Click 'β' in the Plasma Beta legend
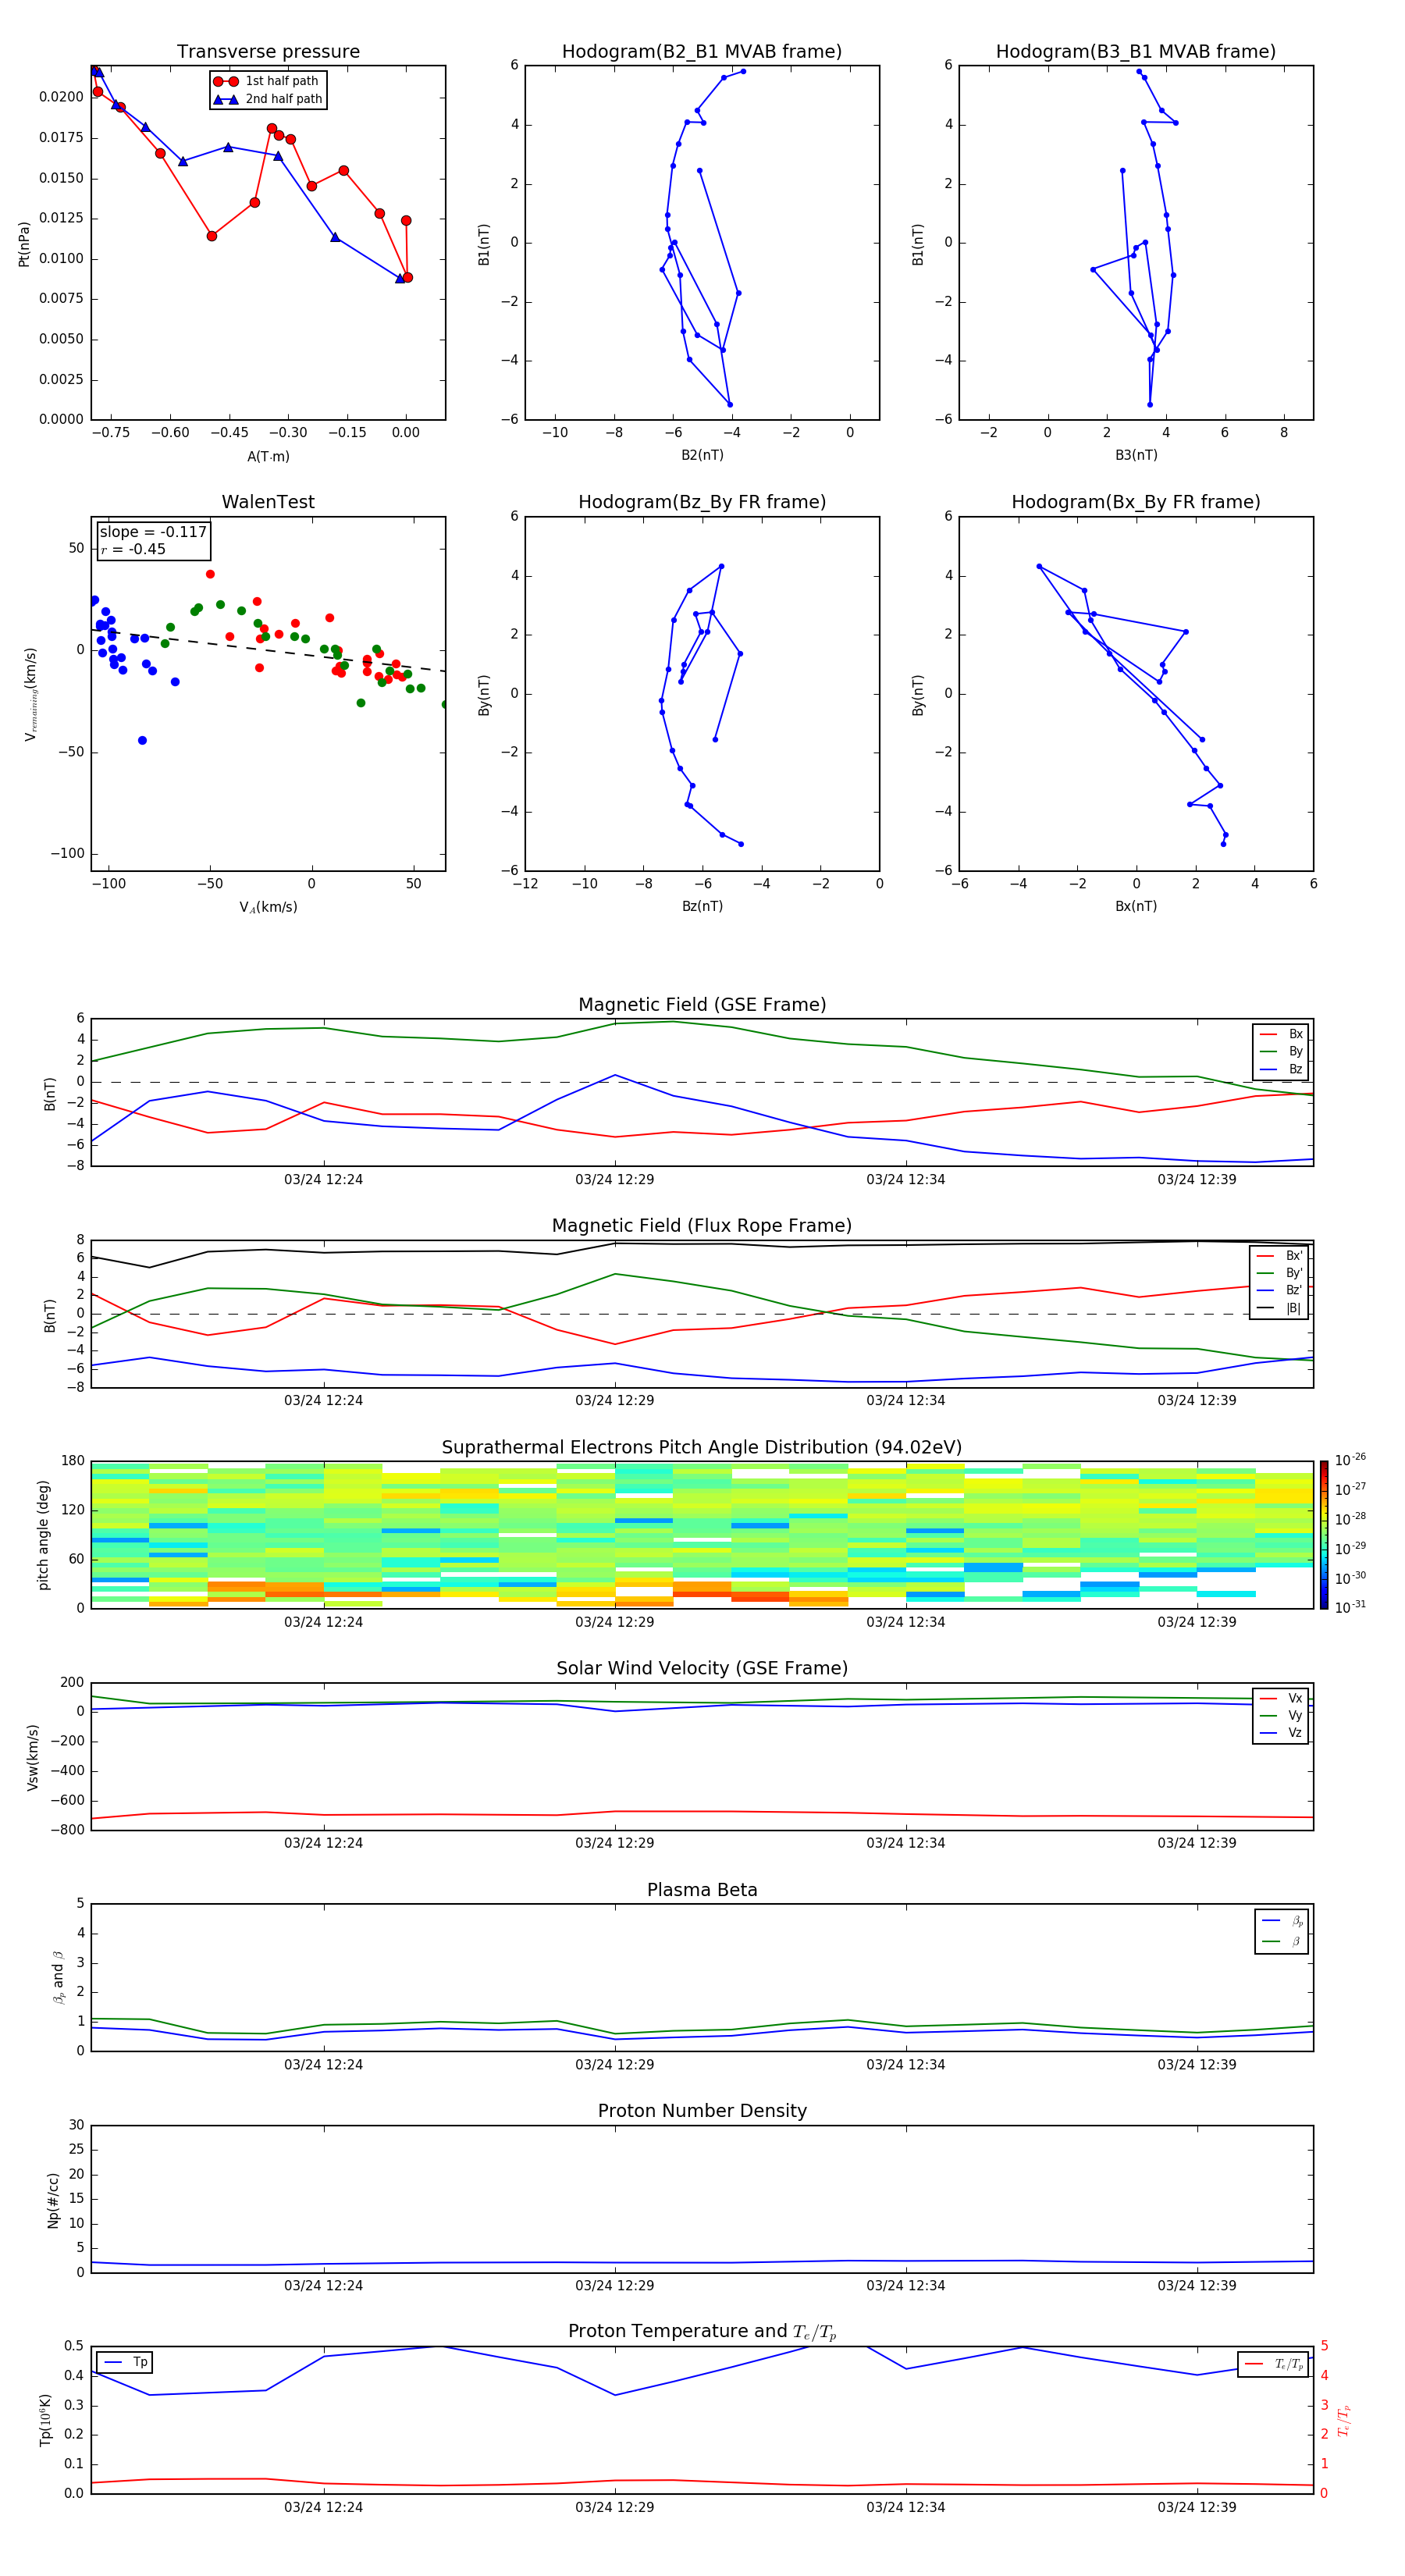 click(1295, 1941)
